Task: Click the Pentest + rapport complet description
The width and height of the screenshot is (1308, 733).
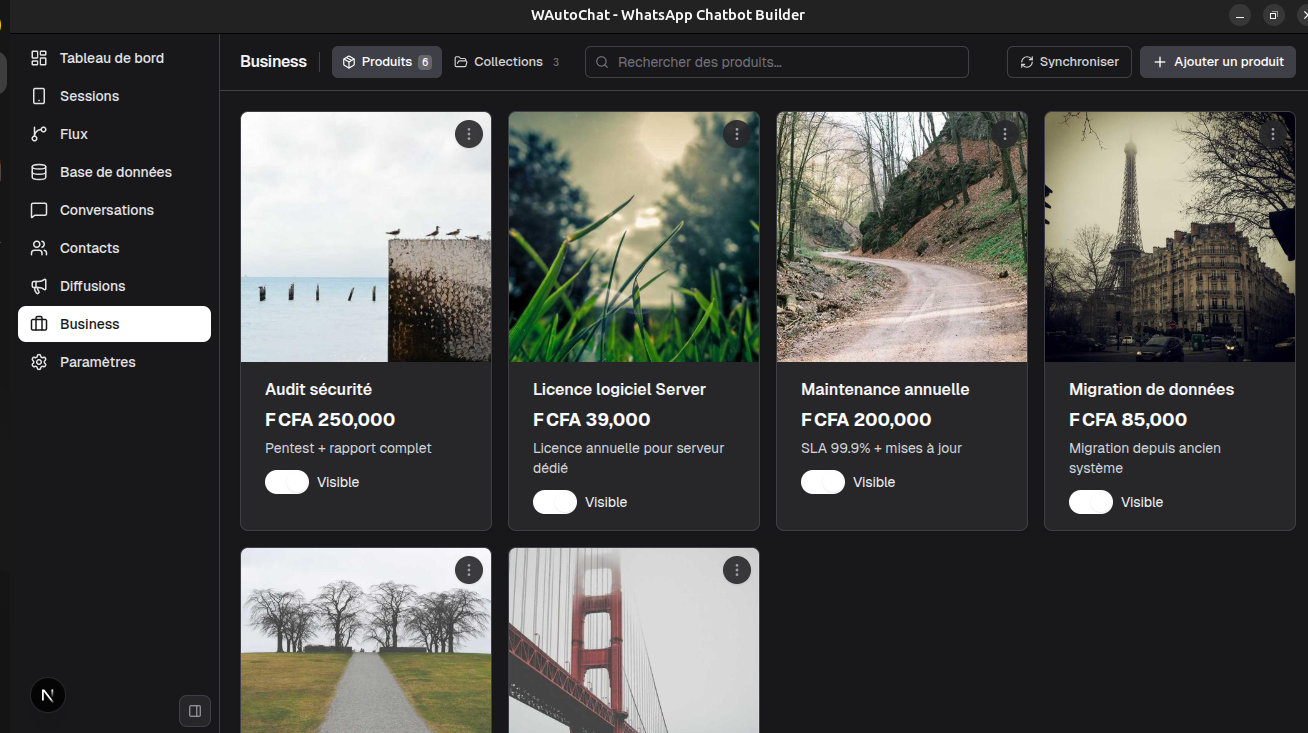Action: (x=348, y=448)
